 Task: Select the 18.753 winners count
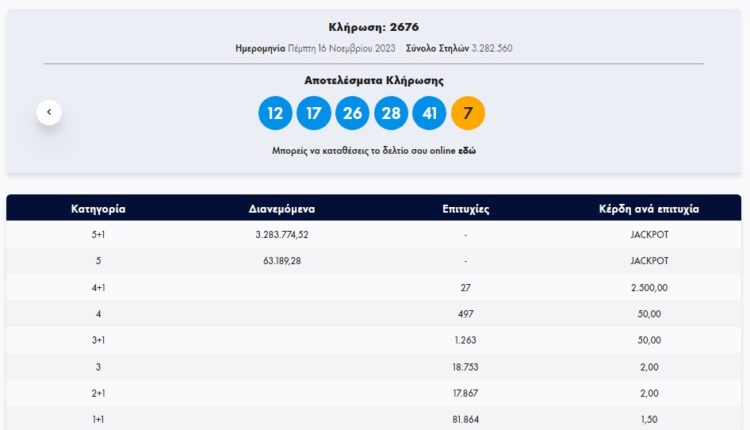(x=465, y=367)
